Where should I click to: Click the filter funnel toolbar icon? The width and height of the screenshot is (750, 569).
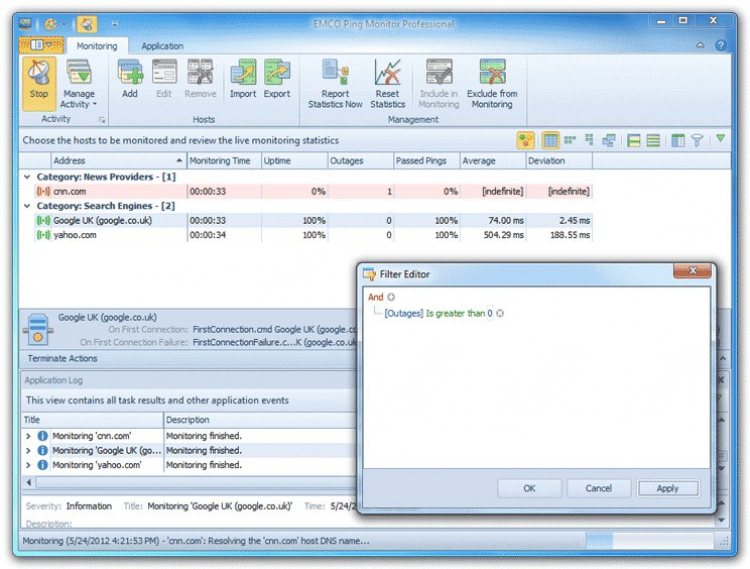click(697, 141)
